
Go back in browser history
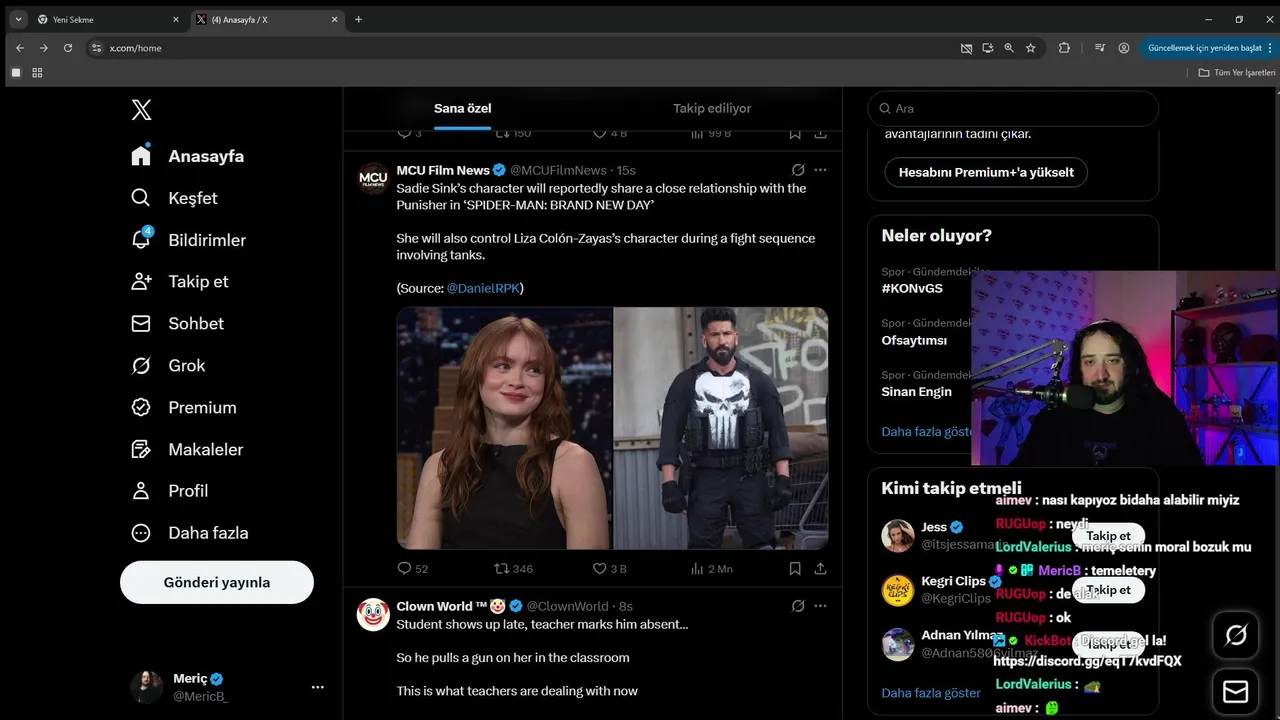pyautogui.click(x=20, y=48)
